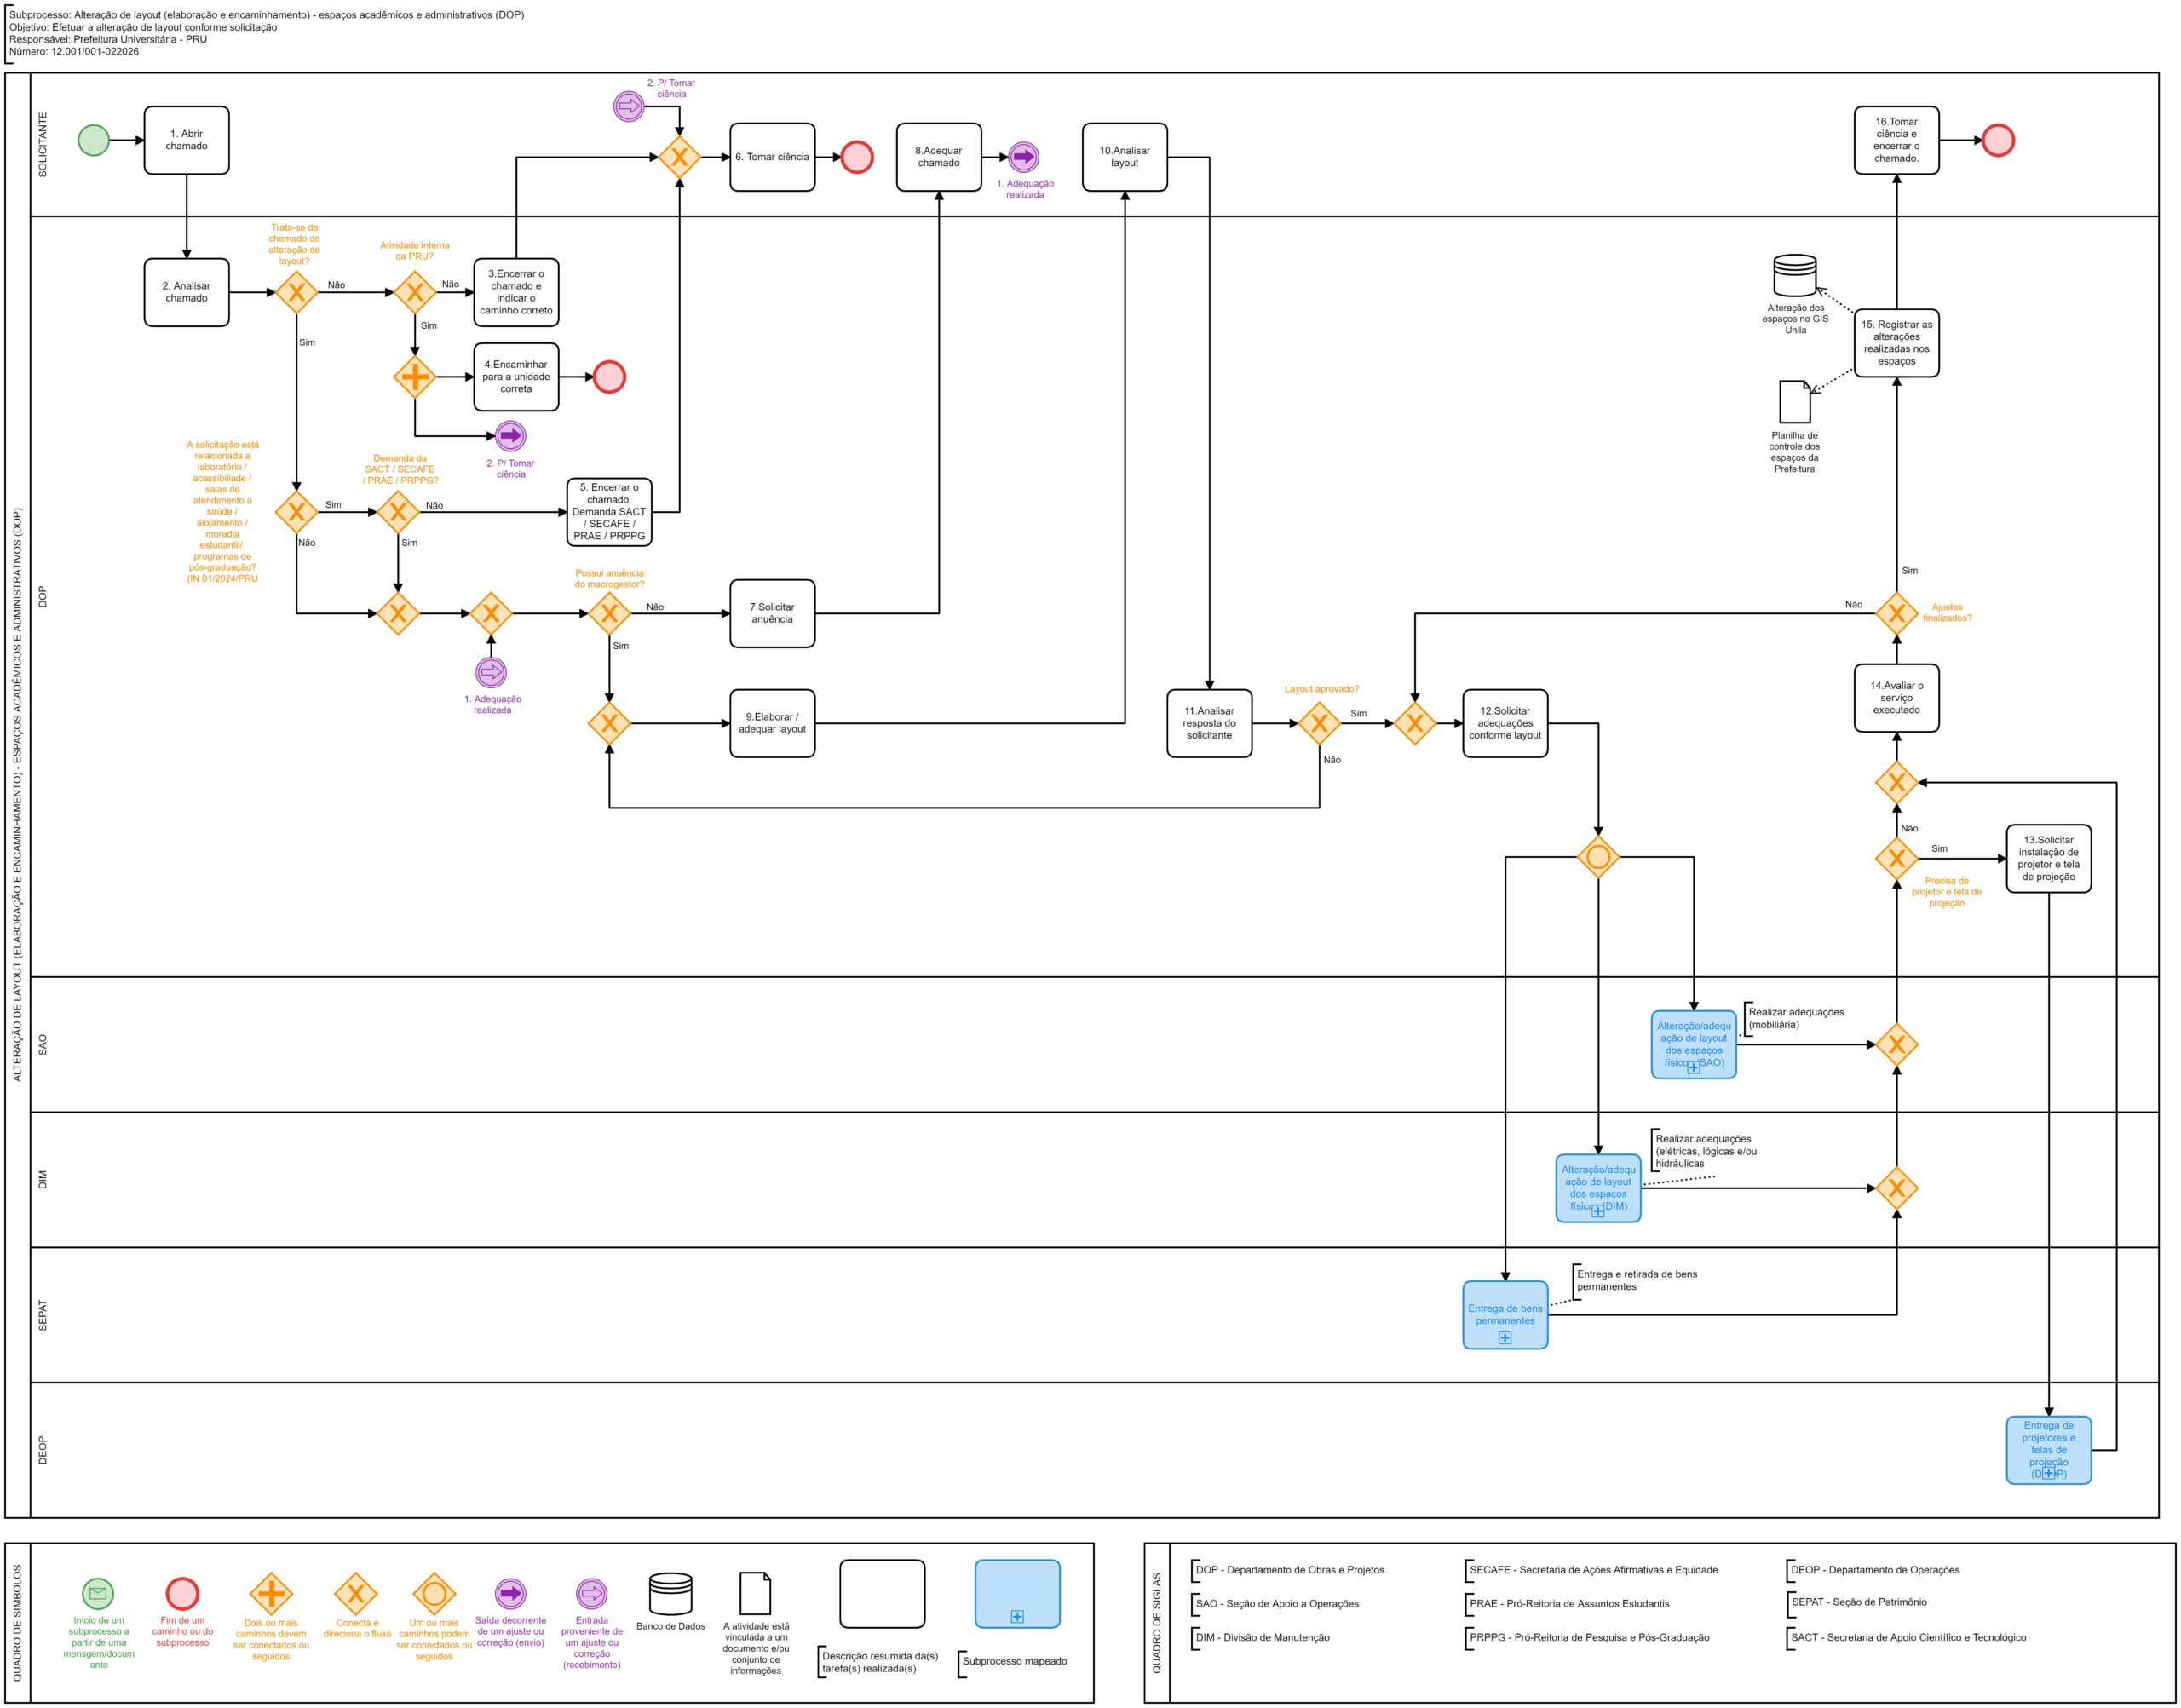Viewport: 2181px width, 1708px height.
Task: Expand the 'Entrega de bens permanentes' subprocess marker
Action: click(1504, 1338)
